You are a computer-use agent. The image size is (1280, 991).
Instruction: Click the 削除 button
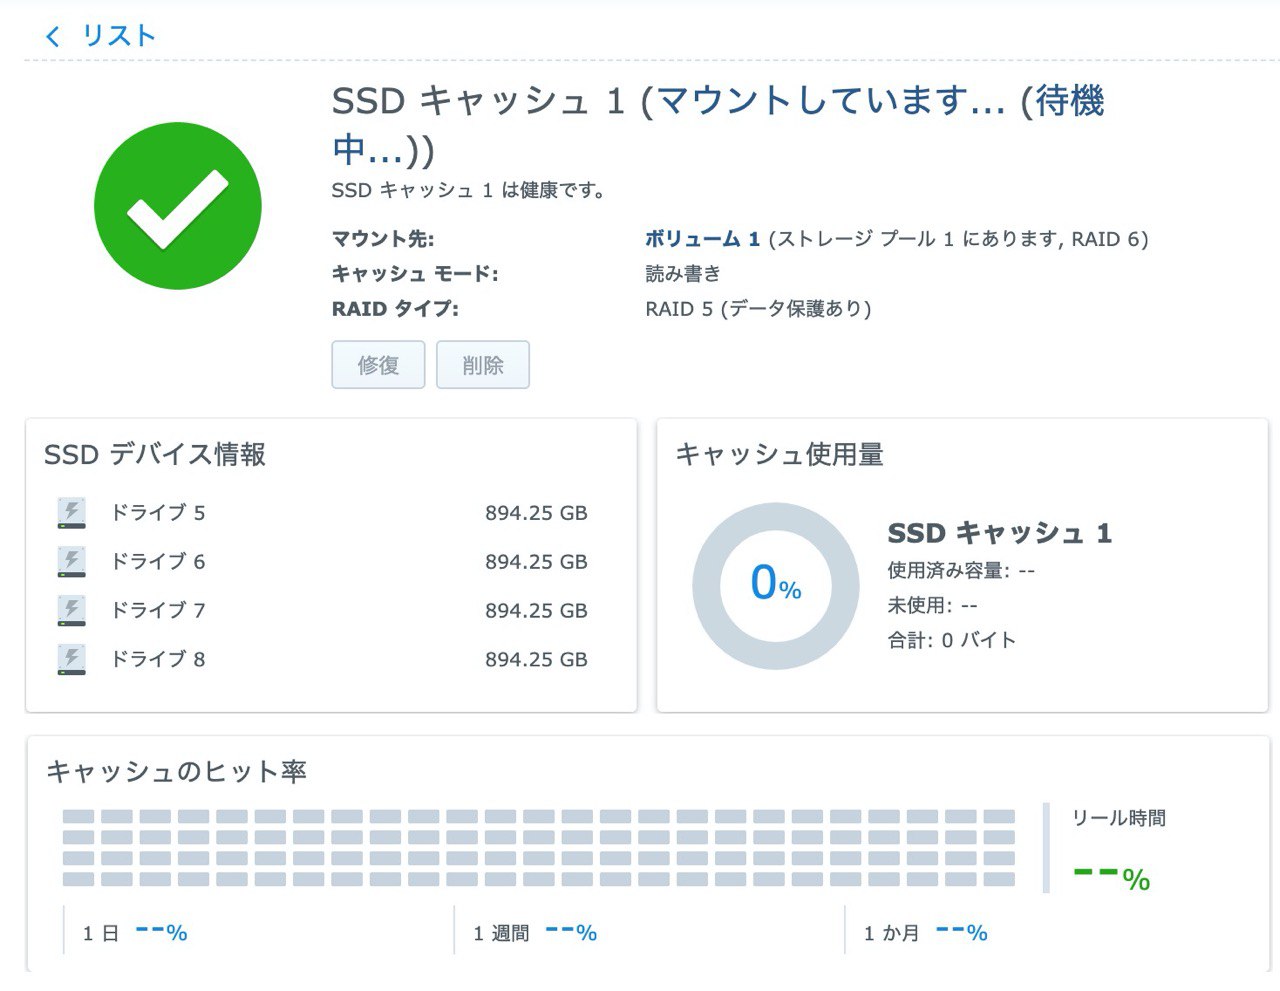coord(483,365)
